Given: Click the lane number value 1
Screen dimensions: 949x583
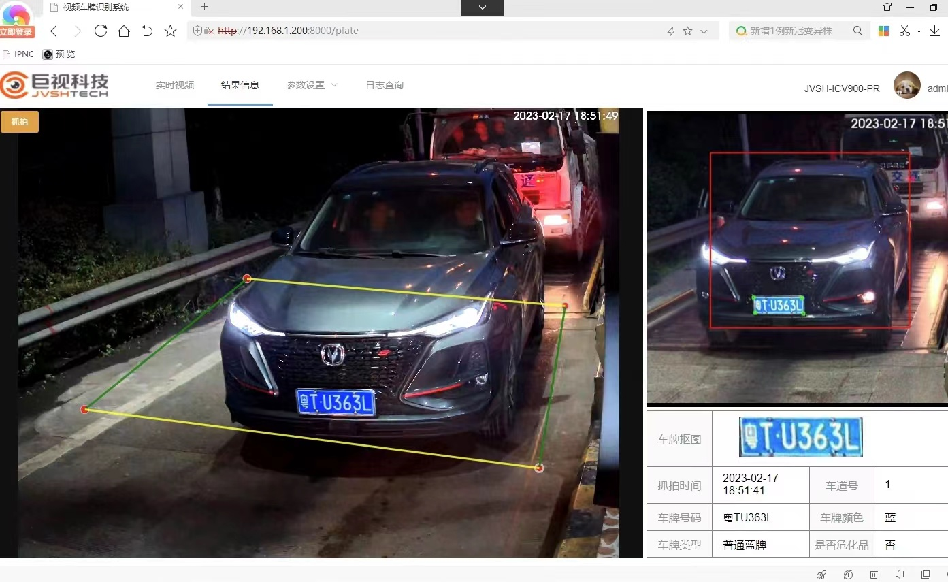Looking at the screenshot, I should (x=887, y=484).
